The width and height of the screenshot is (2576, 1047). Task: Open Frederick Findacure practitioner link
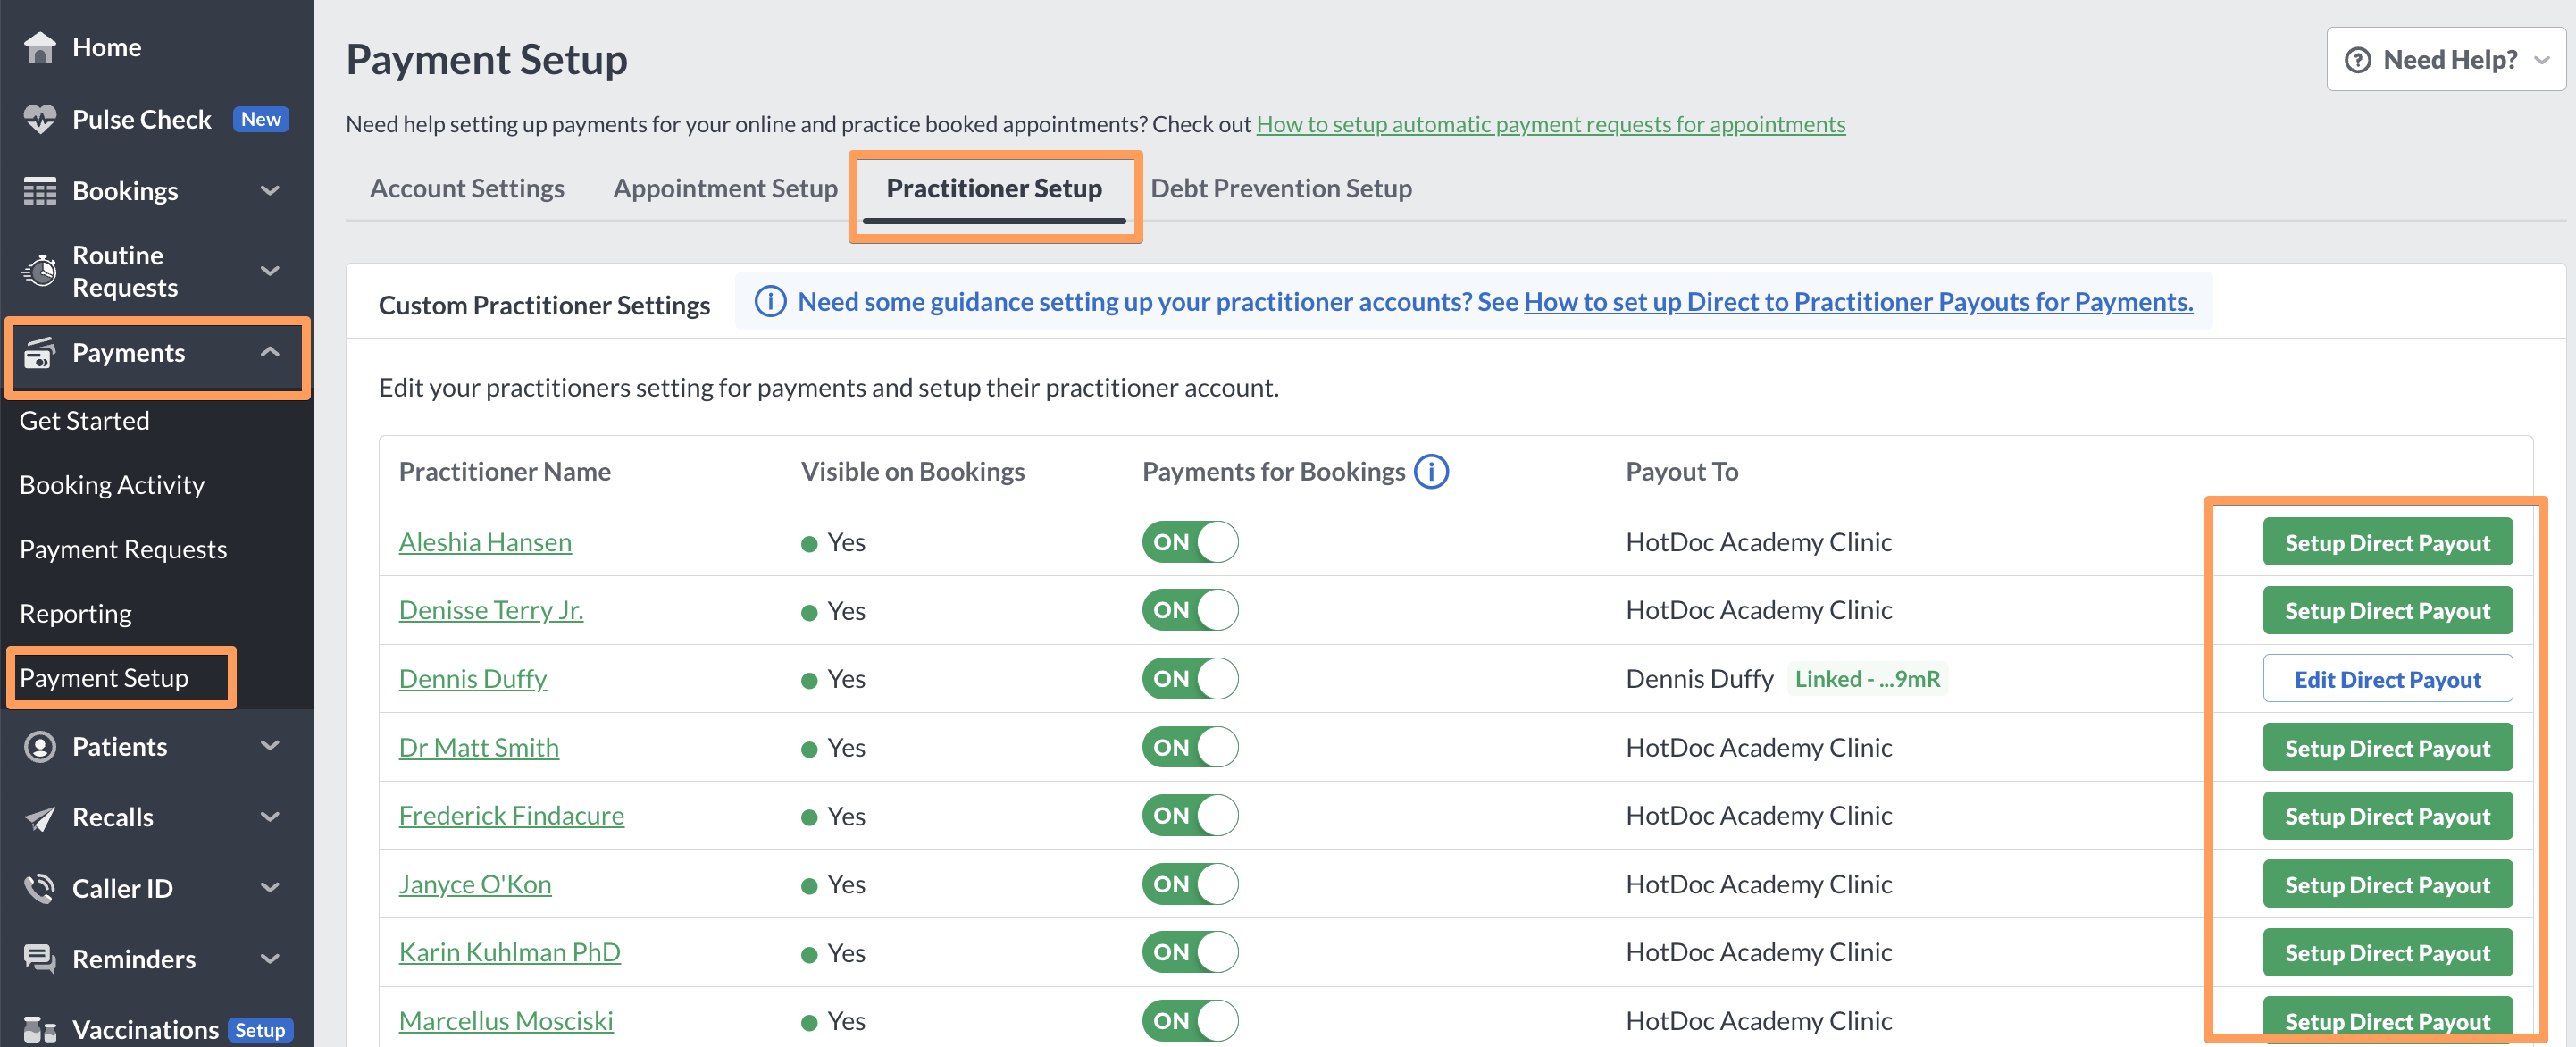point(511,816)
